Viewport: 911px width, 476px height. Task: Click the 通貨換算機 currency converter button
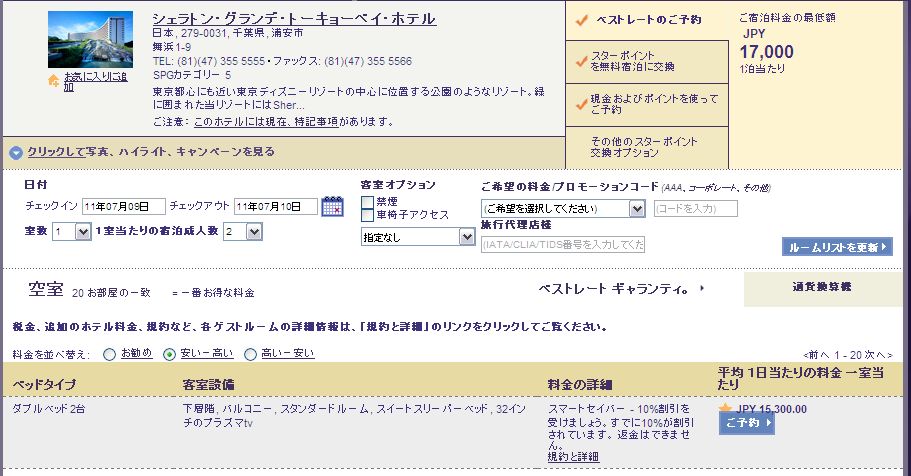822,287
